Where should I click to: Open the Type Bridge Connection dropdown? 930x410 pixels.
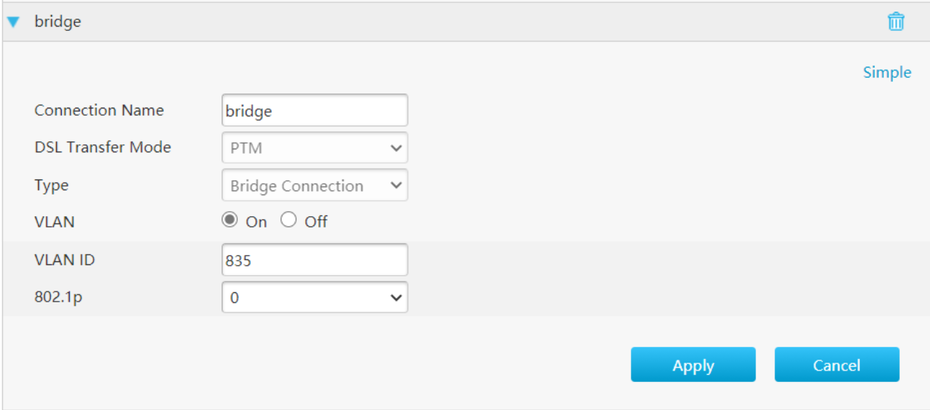[x=314, y=185]
